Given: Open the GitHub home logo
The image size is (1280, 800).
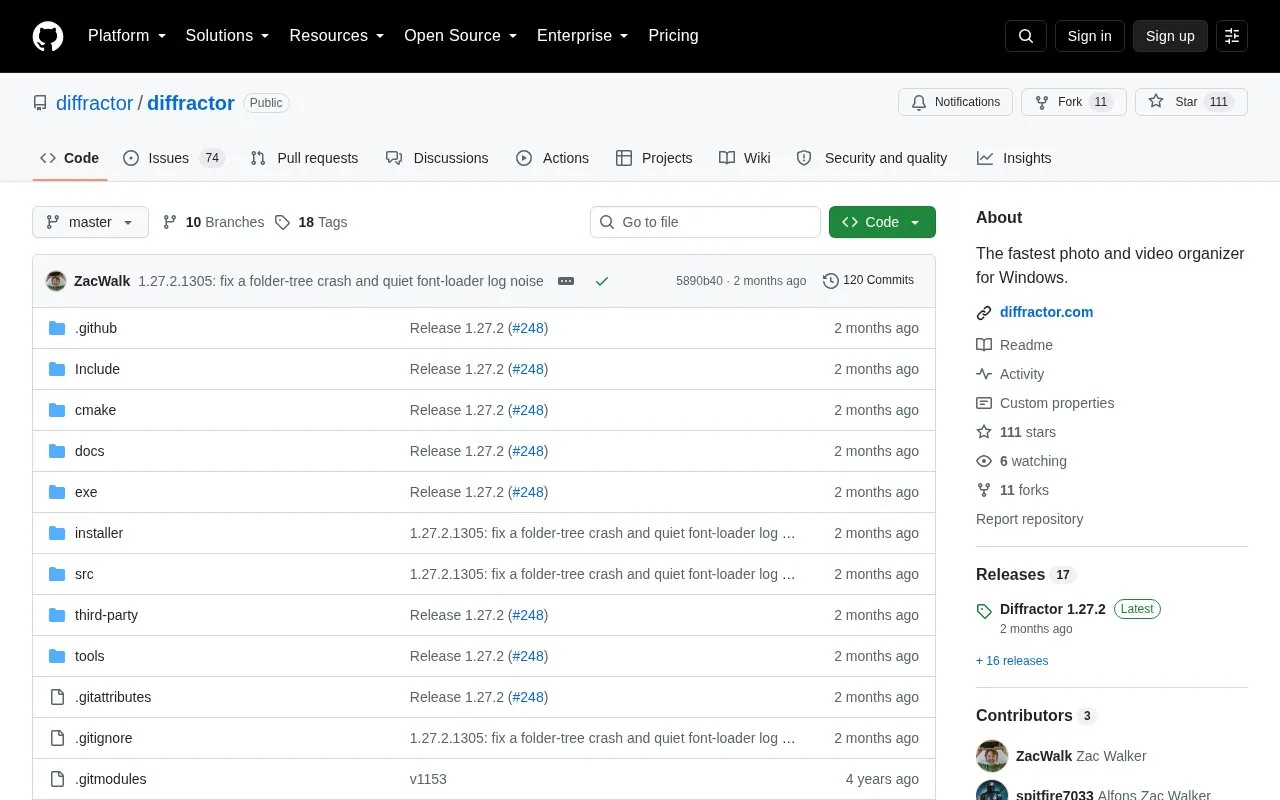Looking at the screenshot, I should tap(48, 36).
